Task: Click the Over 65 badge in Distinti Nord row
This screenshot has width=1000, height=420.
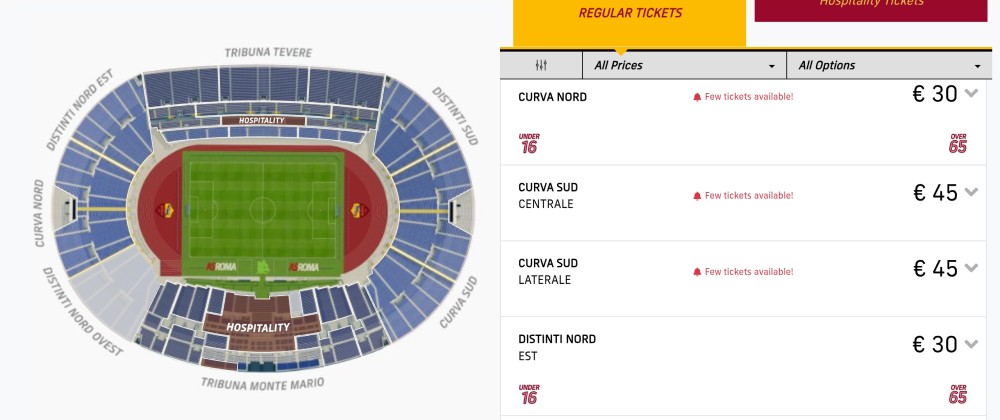Action: (x=958, y=394)
